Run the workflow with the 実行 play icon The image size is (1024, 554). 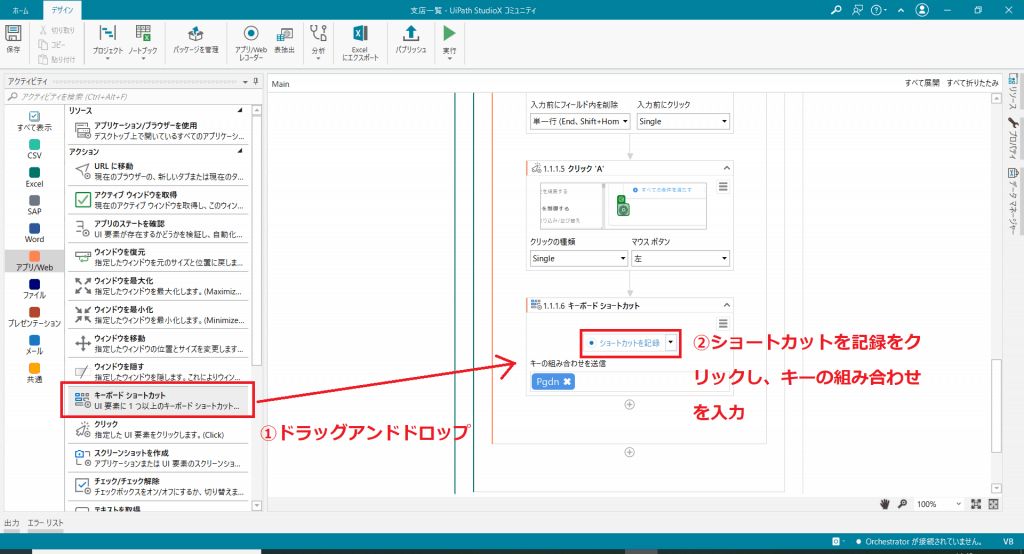pyautogui.click(x=449, y=38)
